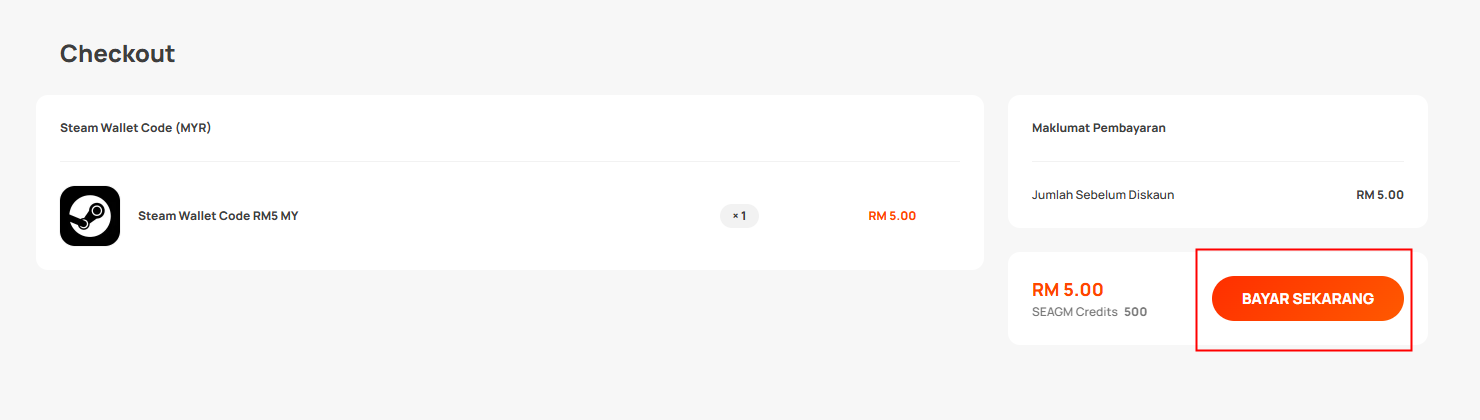Click the 500 credits value

point(1135,312)
